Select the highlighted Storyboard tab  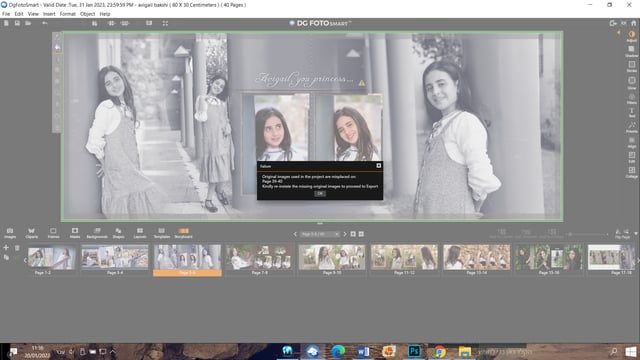click(183, 233)
